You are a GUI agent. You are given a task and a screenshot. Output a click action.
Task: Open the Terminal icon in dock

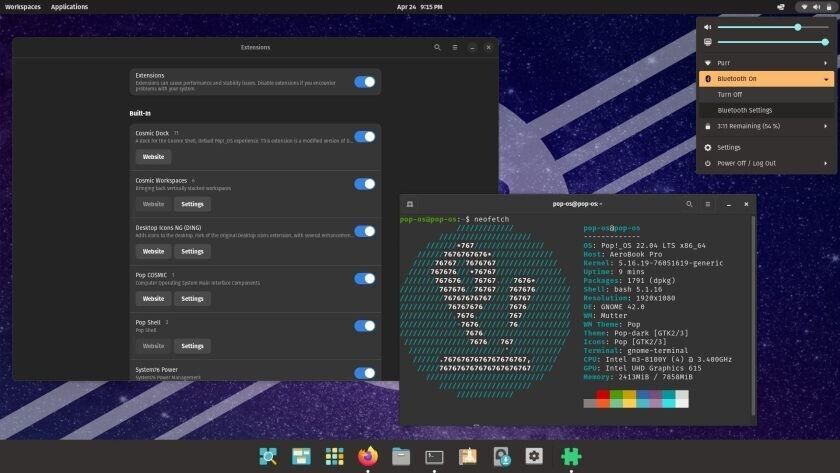click(434, 457)
